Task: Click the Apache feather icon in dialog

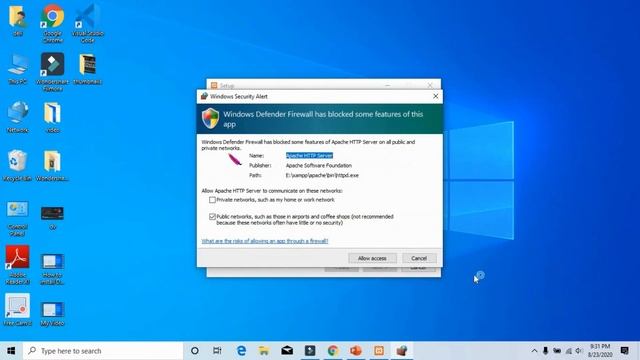Action: (235, 160)
